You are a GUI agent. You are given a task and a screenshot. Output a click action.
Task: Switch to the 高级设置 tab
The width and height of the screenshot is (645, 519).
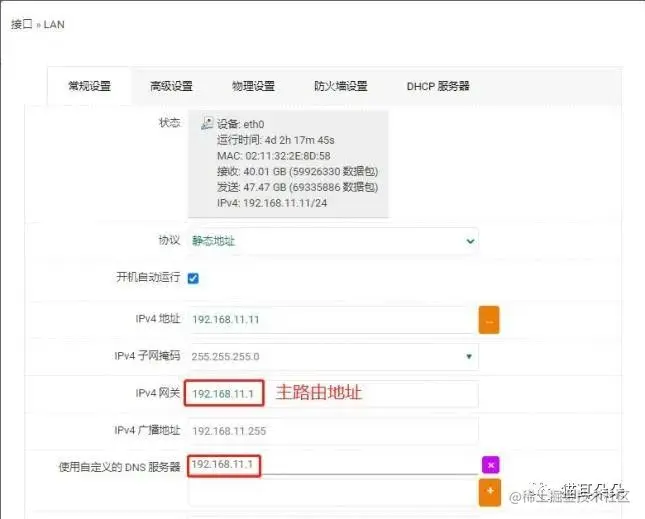point(172,86)
